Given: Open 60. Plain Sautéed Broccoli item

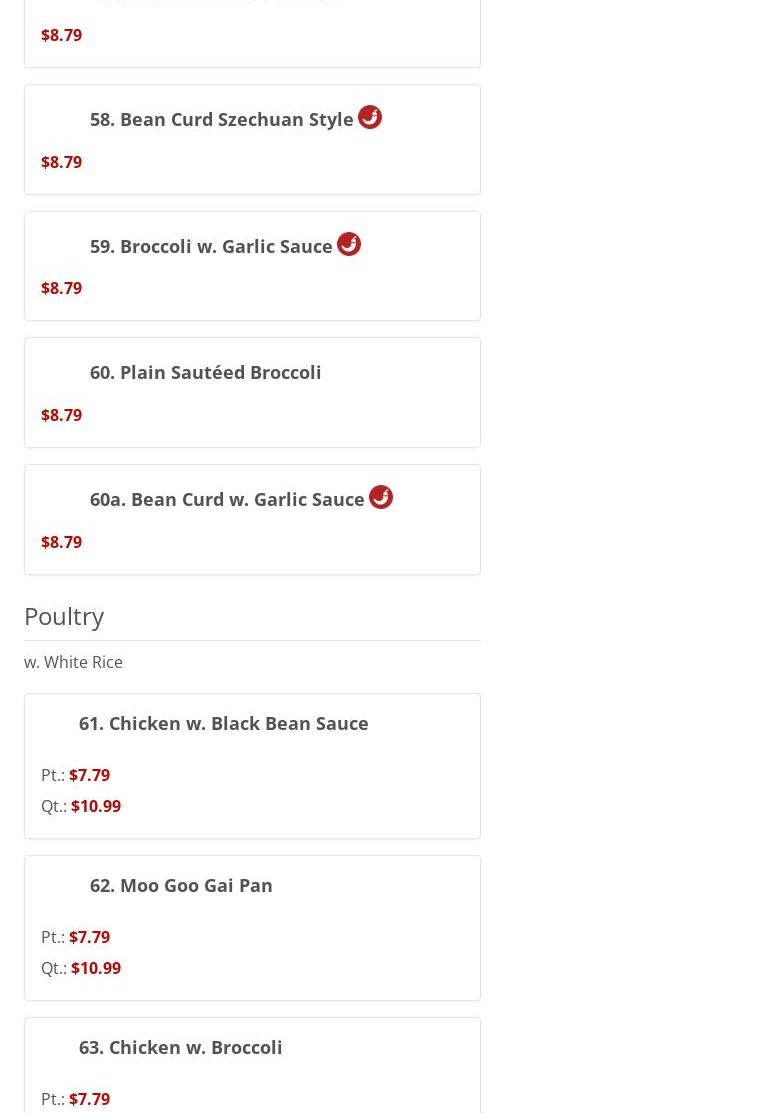Looking at the screenshot, I should click(x=205, y=373).
